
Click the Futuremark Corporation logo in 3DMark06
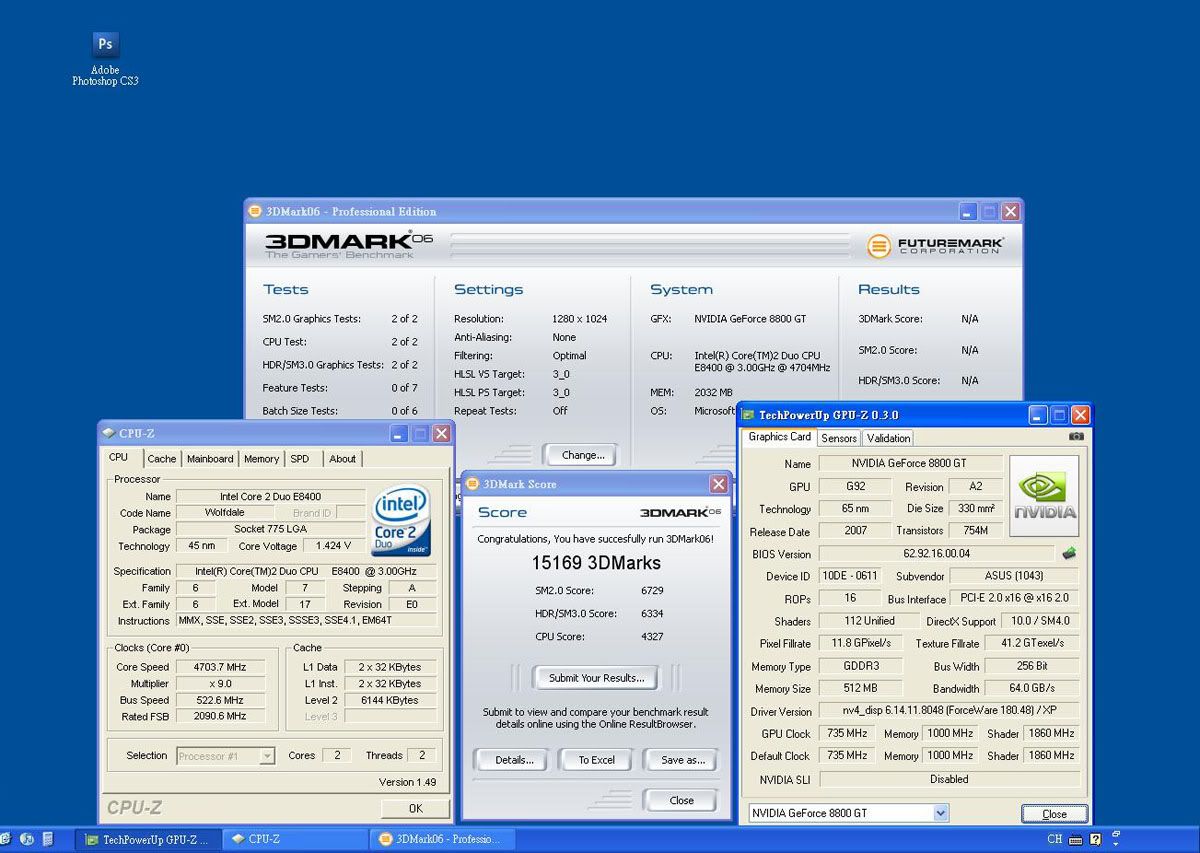click(x=935, y=245)
